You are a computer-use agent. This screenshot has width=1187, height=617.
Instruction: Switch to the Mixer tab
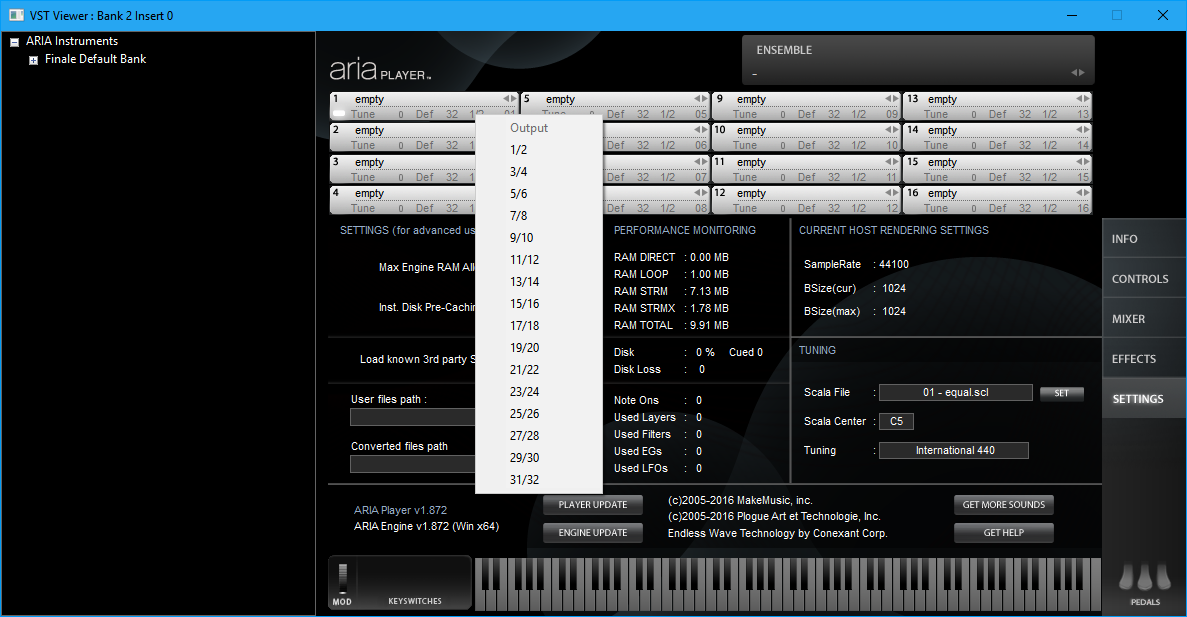tap(1129, 319)
